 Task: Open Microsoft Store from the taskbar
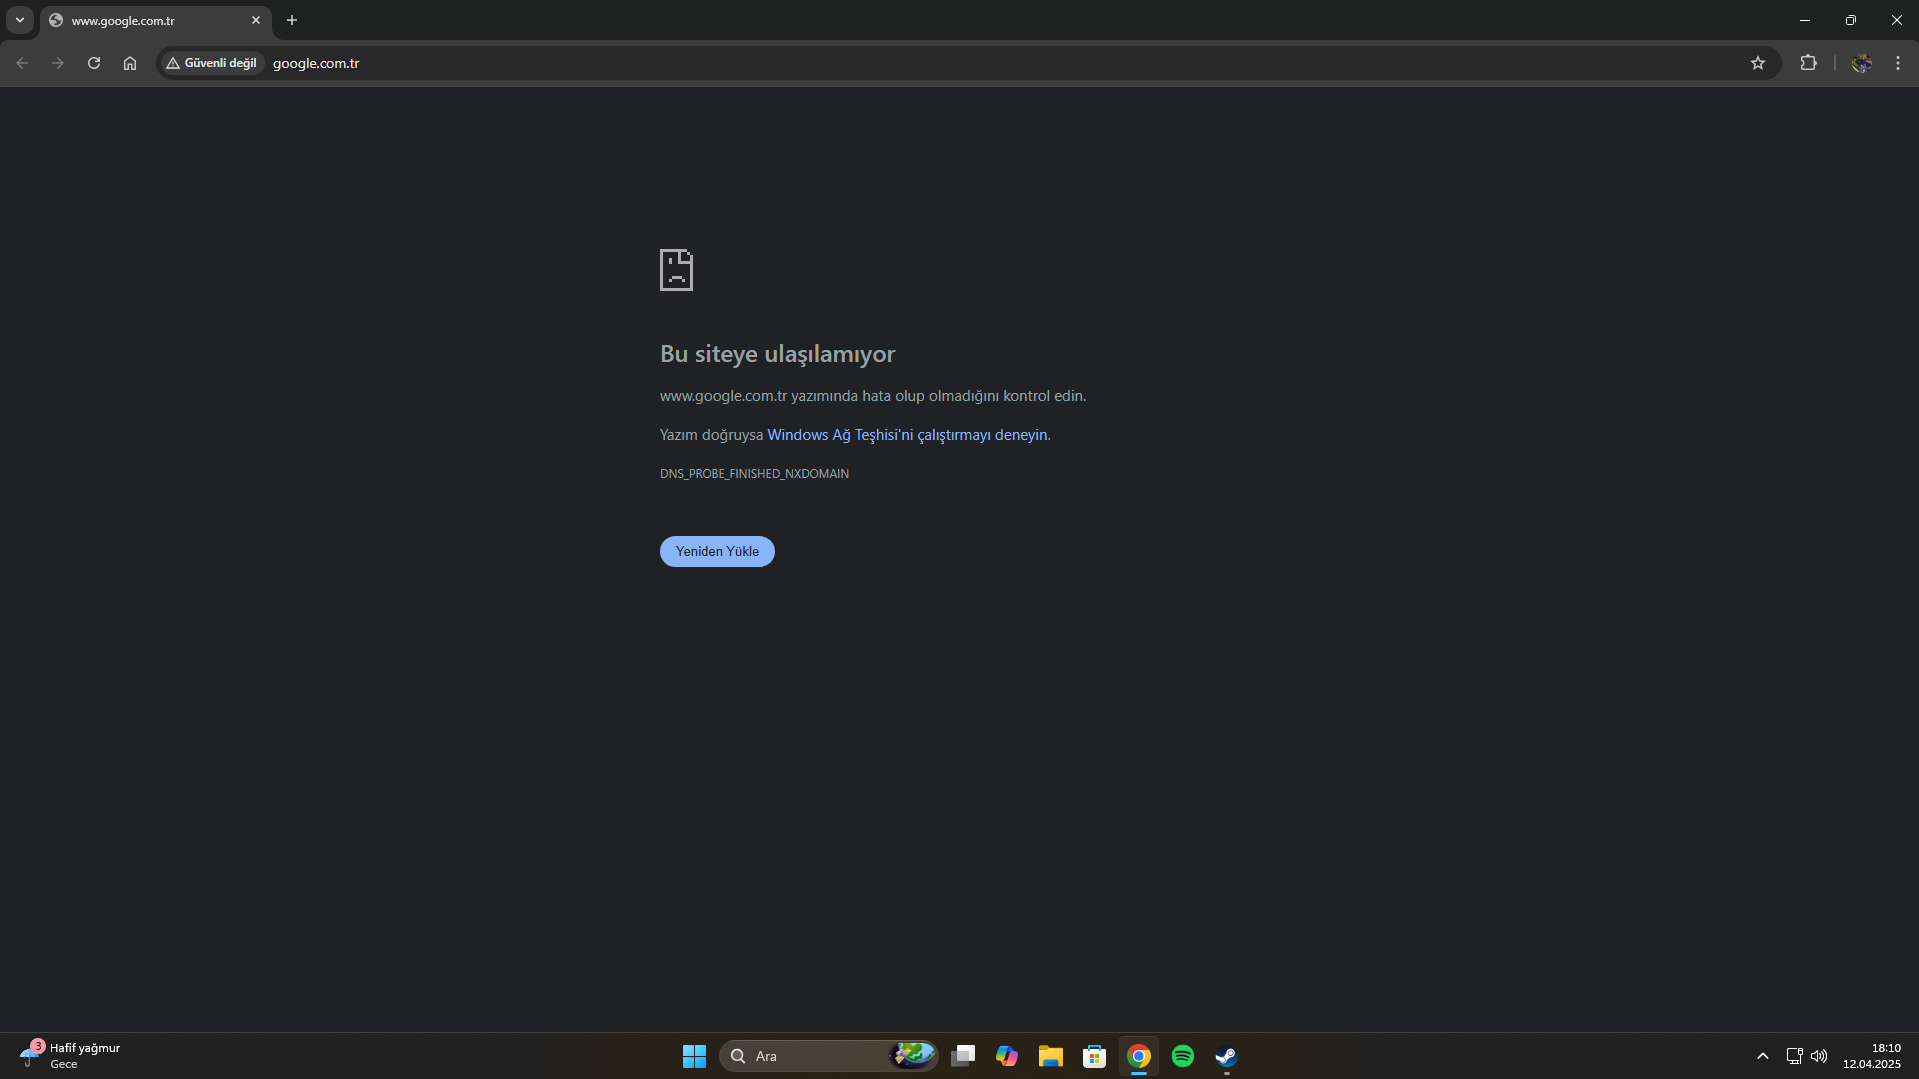(x=1095, y=1056)
